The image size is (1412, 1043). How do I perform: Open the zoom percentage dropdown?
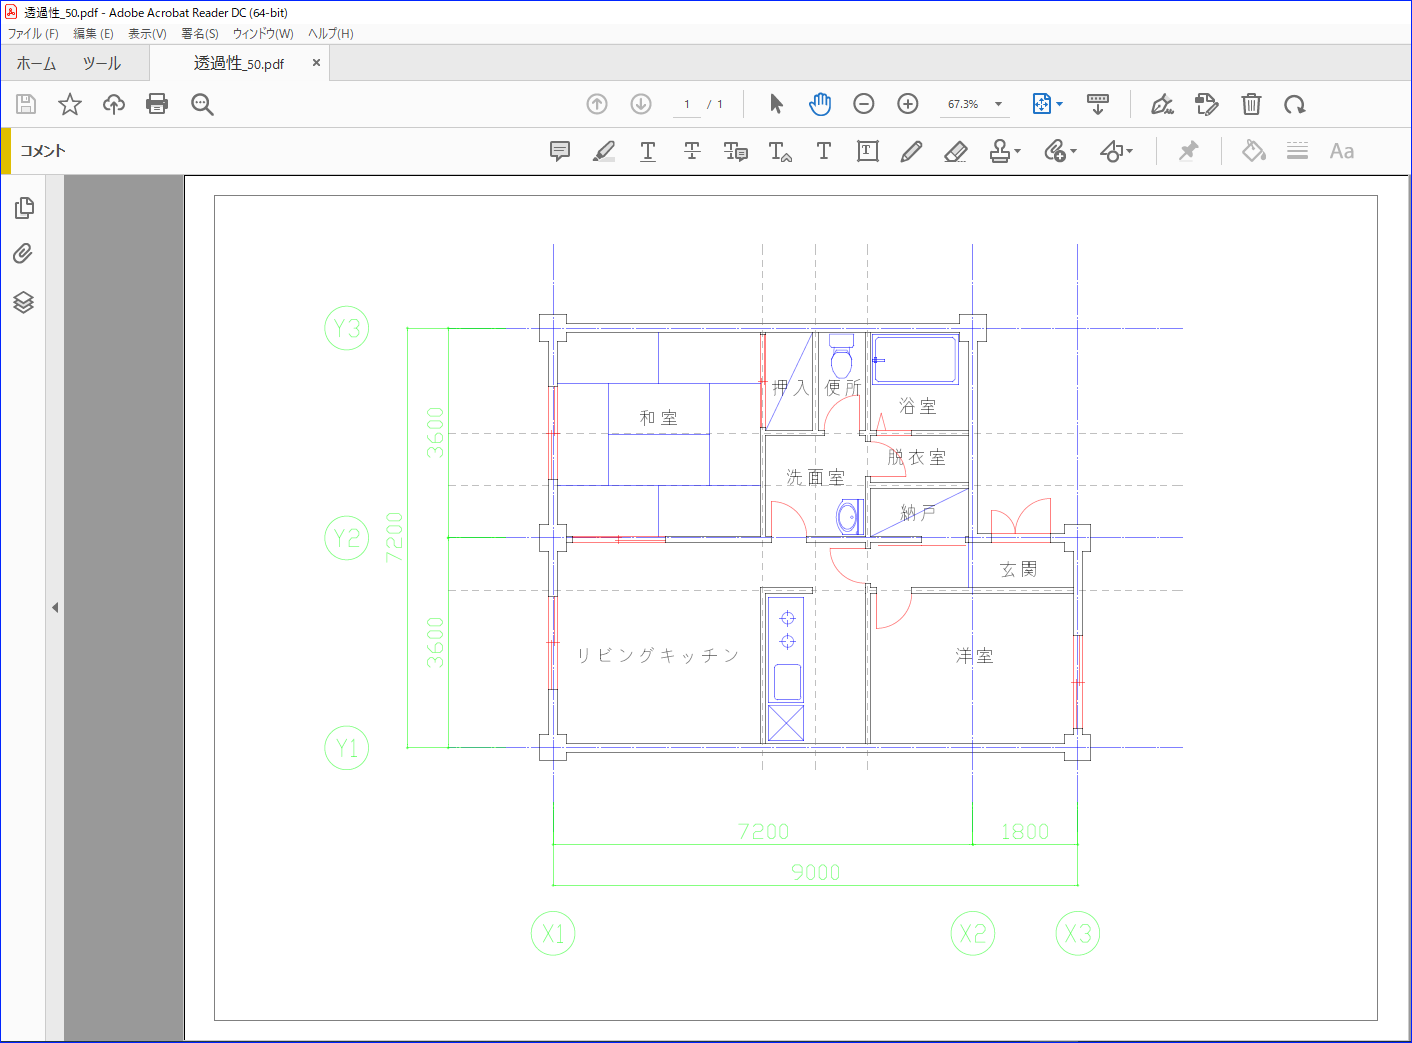998,104
